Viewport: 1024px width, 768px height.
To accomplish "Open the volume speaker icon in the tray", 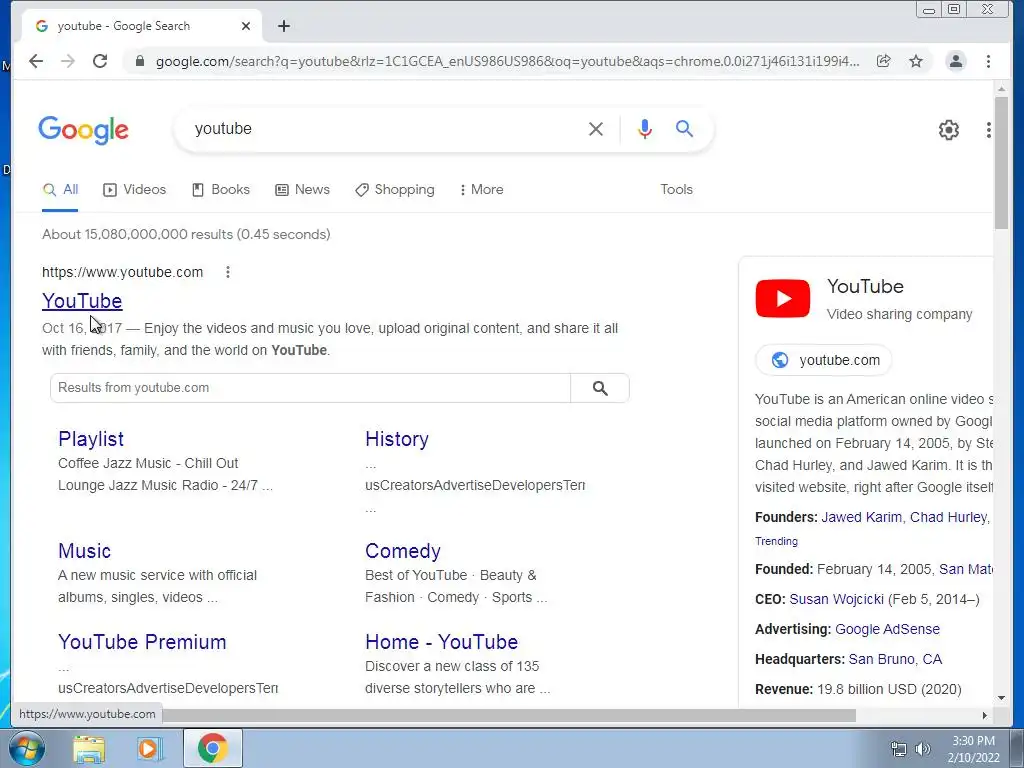I will pyautogui.click(x=923, y=749).
